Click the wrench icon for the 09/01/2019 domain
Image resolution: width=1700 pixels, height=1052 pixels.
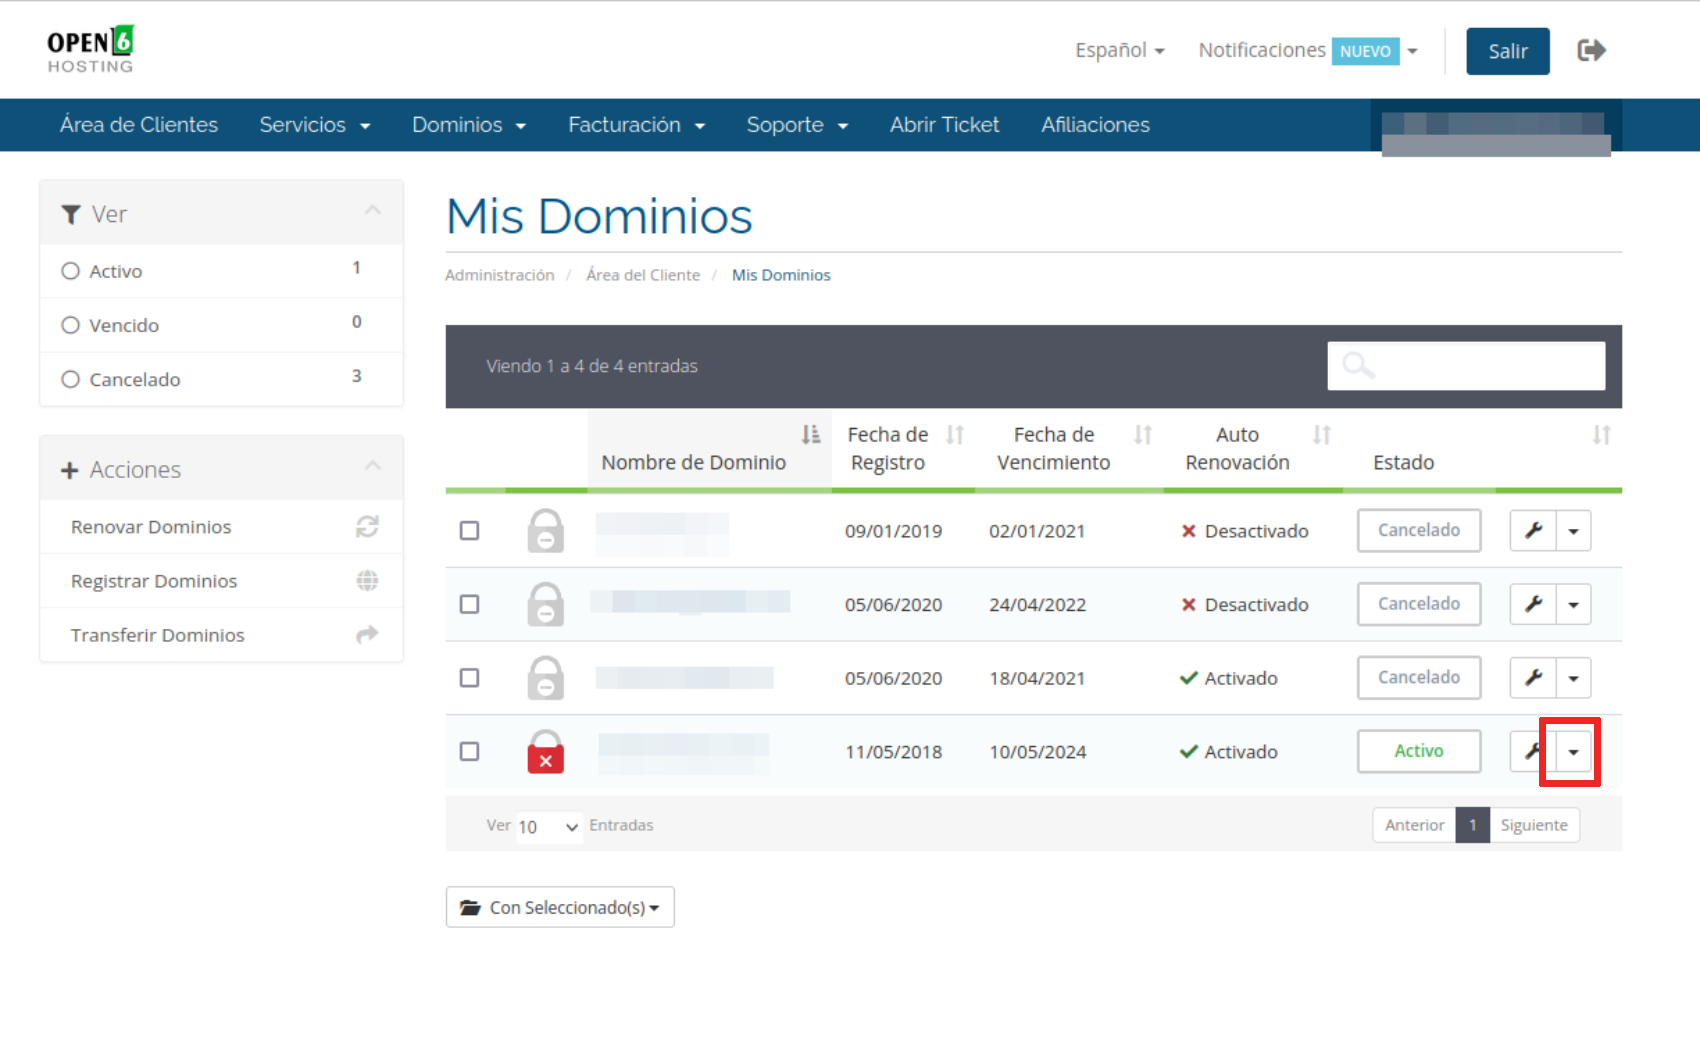pyautogui.click(x=1533, y=530)
